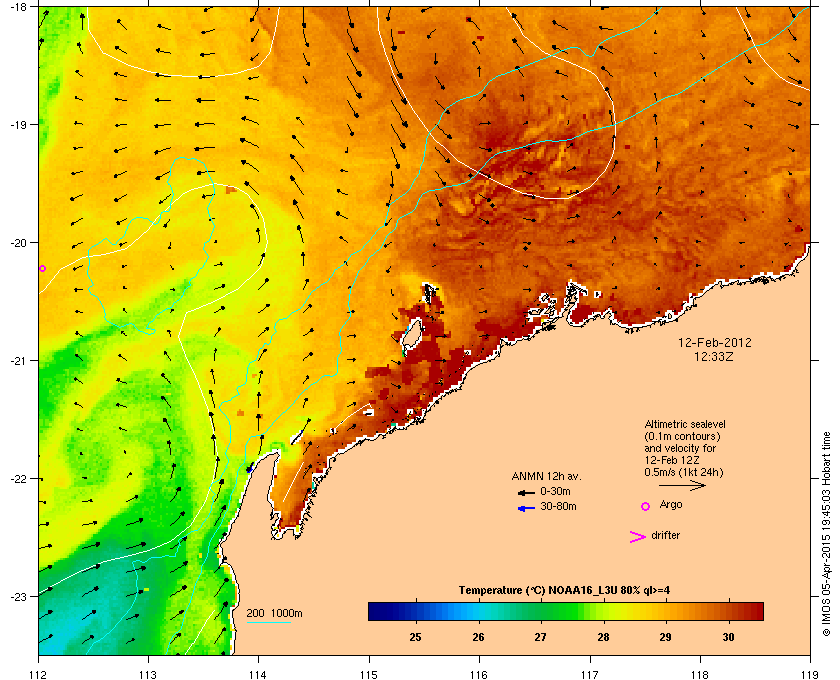Click the green 27°C section of colorbar
This screenshot has width=840, height=680.
(x=541, y=611)
